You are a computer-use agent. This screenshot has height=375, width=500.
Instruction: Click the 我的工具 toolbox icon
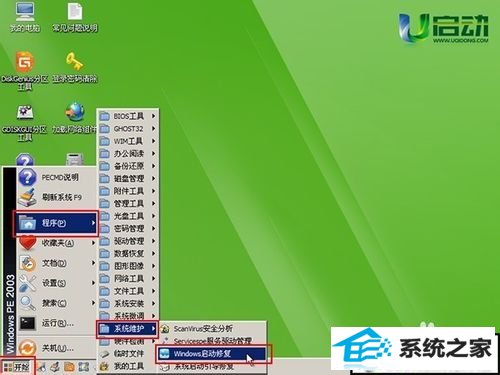pos(105,366)
